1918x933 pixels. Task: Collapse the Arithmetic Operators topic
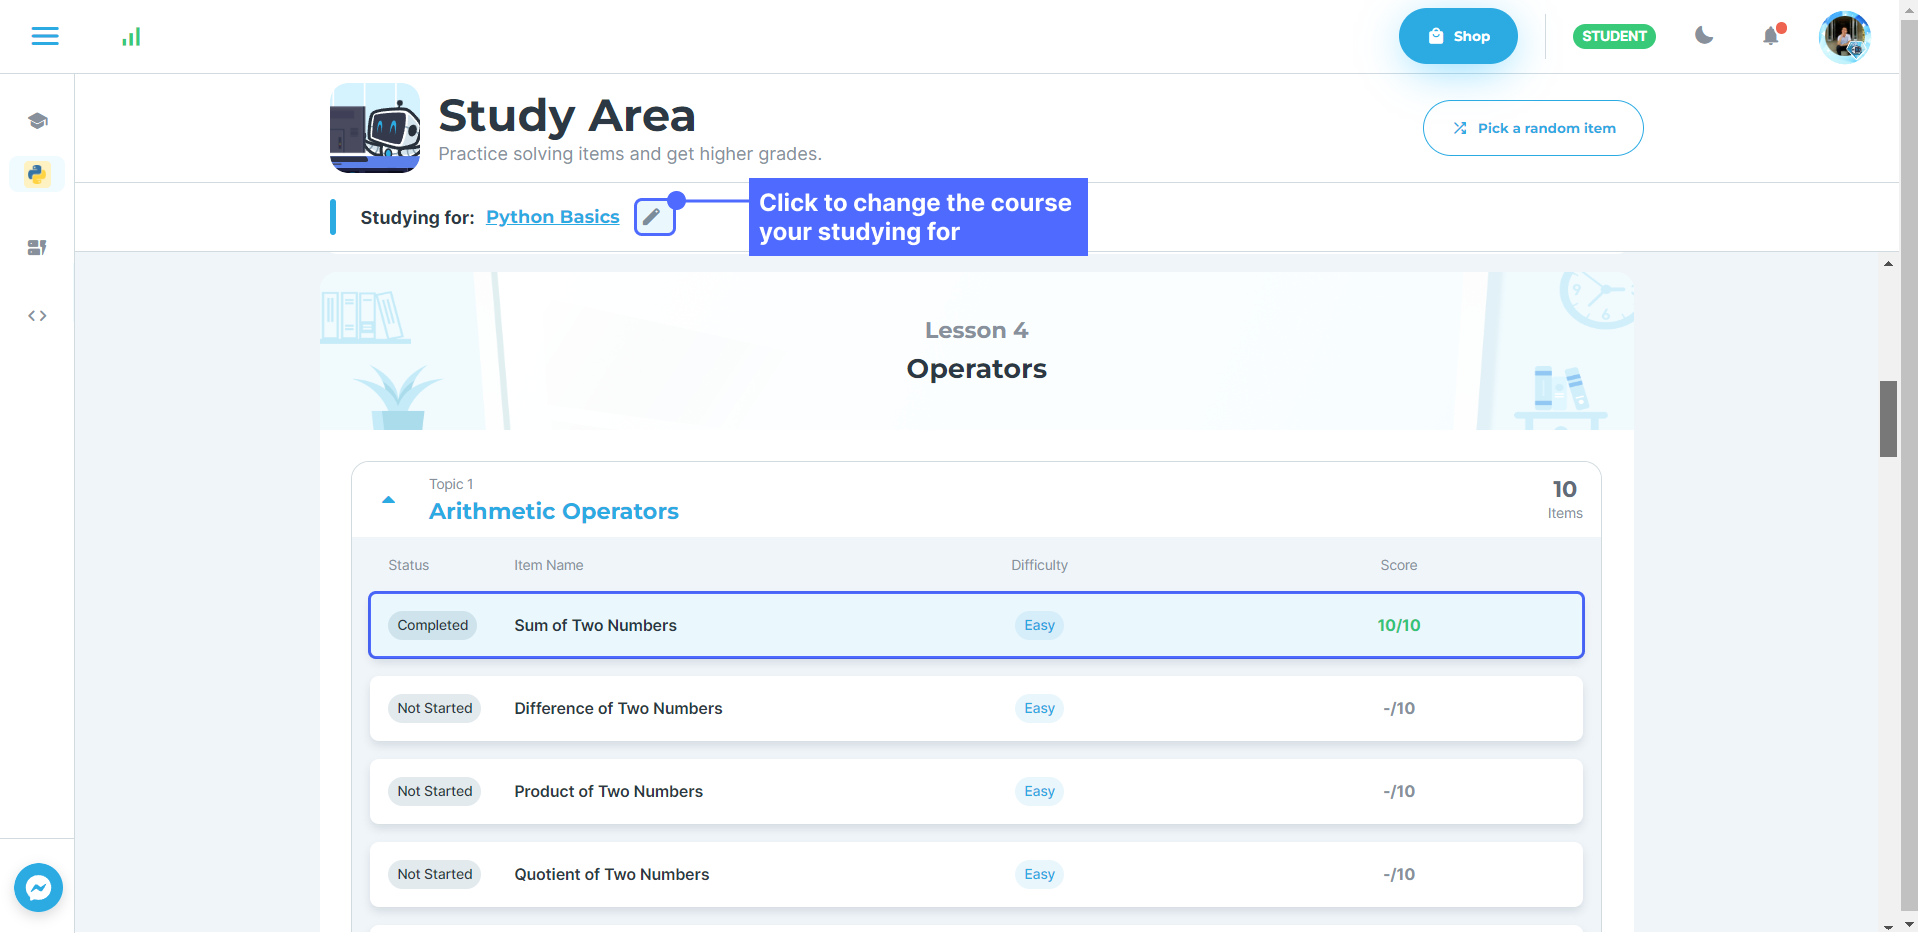tap(389, 500)
